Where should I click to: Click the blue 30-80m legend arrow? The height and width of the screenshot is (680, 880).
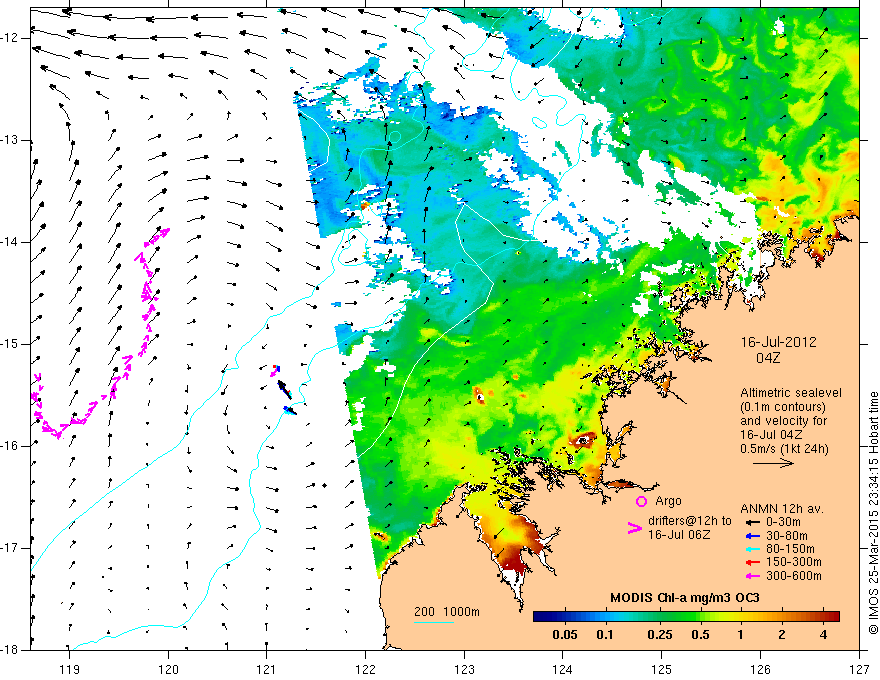752,536
